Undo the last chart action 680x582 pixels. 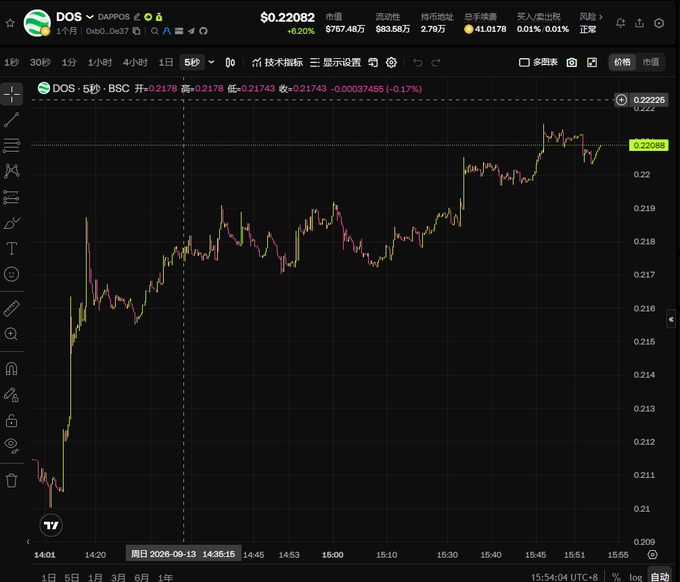click(418, 62)
